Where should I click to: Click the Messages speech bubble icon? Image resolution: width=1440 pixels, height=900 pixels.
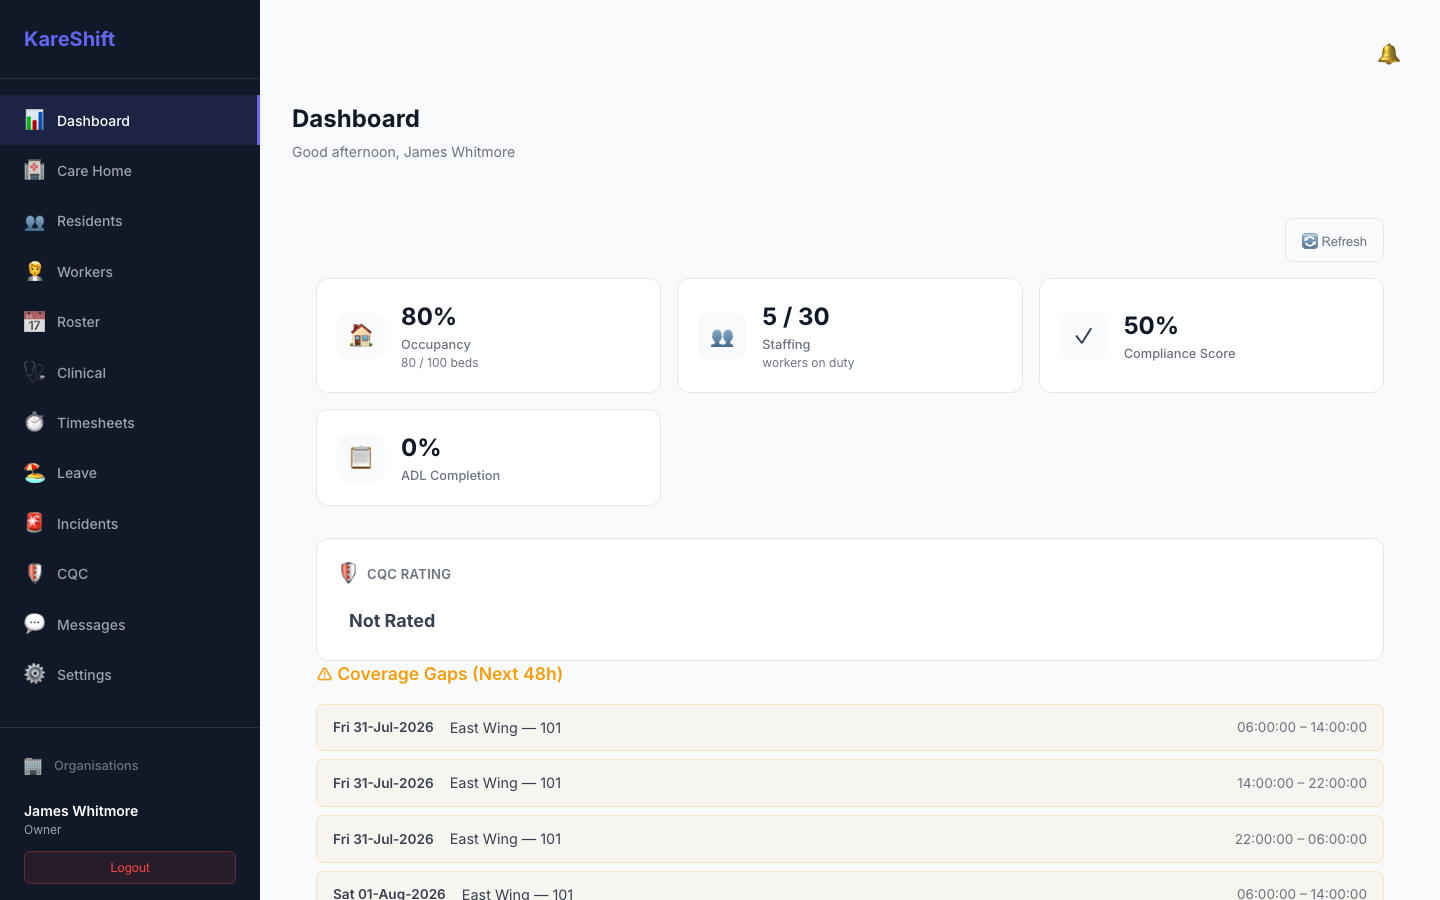[34, 624]
